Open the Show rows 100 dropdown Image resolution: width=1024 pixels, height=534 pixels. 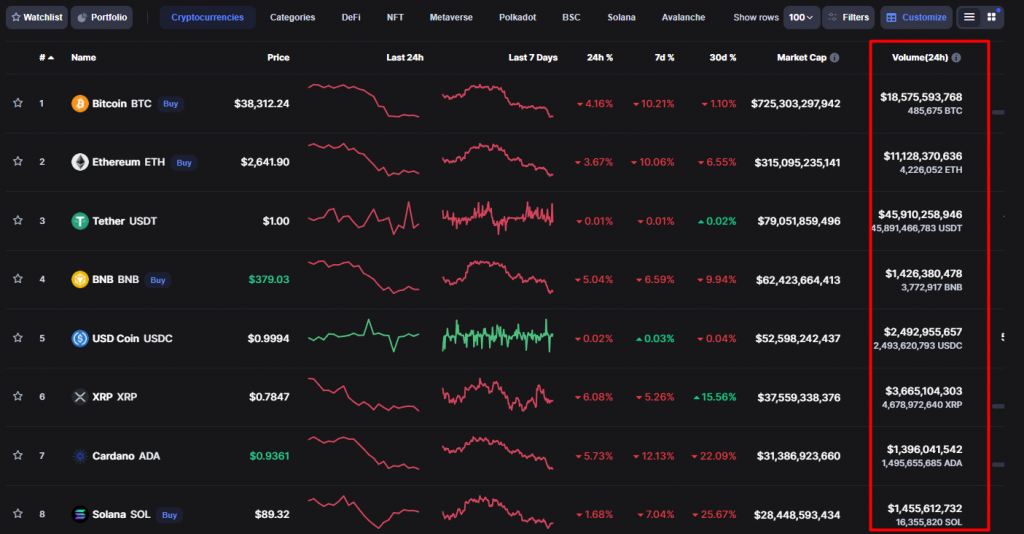(801, 18)
